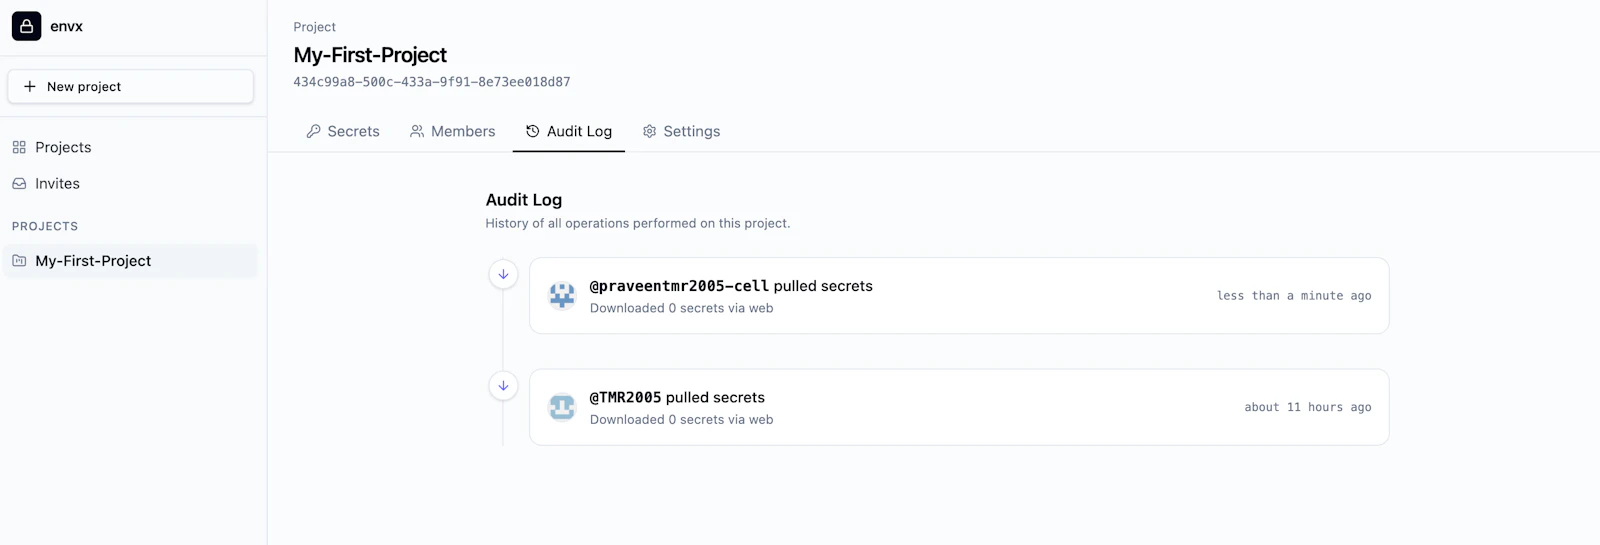1600x545 pixels.
Task: Click the people icon on Members tab
Action: (417, 131)
